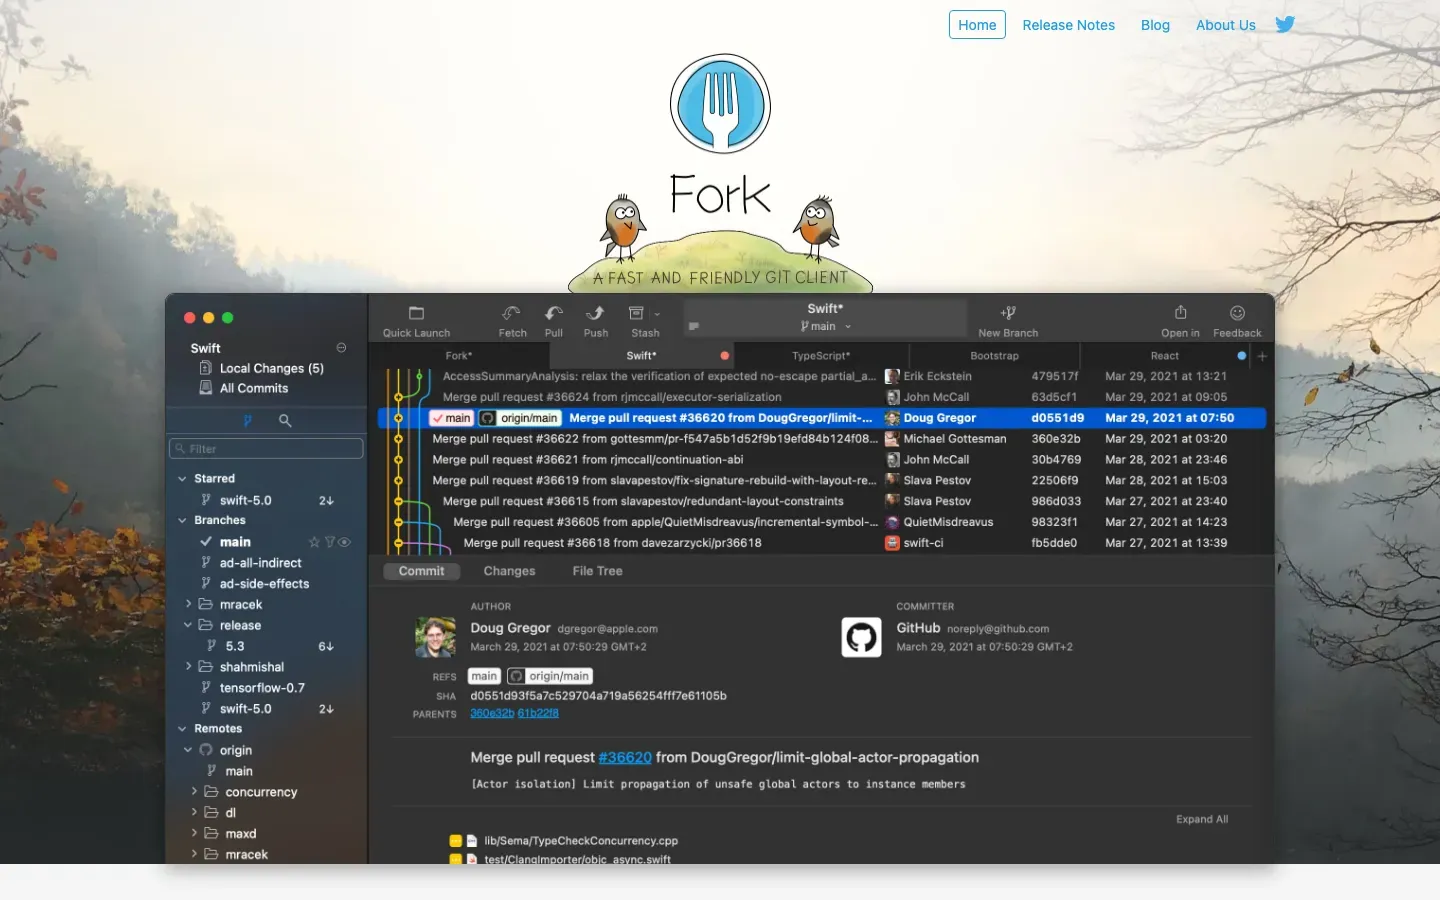The width and height of the screenshot is (1440, 900).
Task: Select the 5.3 release branch
Action: pos(235,646)
